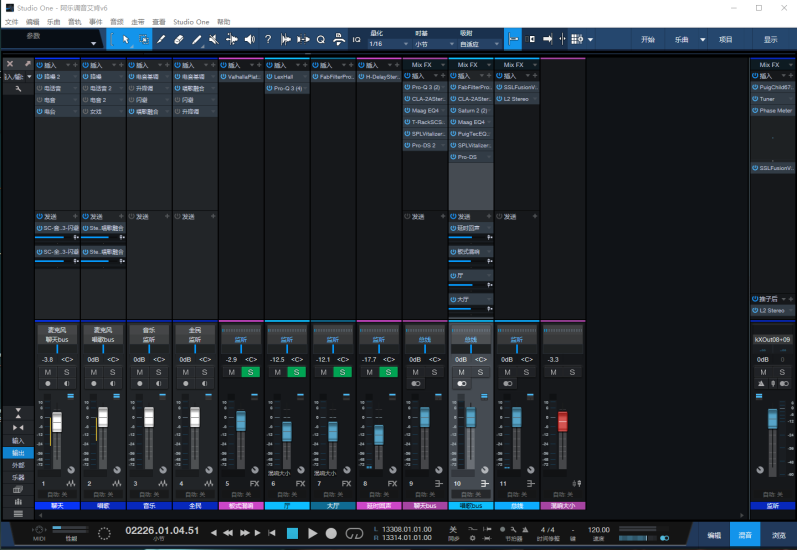This screenshot has width=797, height=550.
Task: Open mixer settings wrench icon
Action: pyautogui.click(x=18, y=88)
